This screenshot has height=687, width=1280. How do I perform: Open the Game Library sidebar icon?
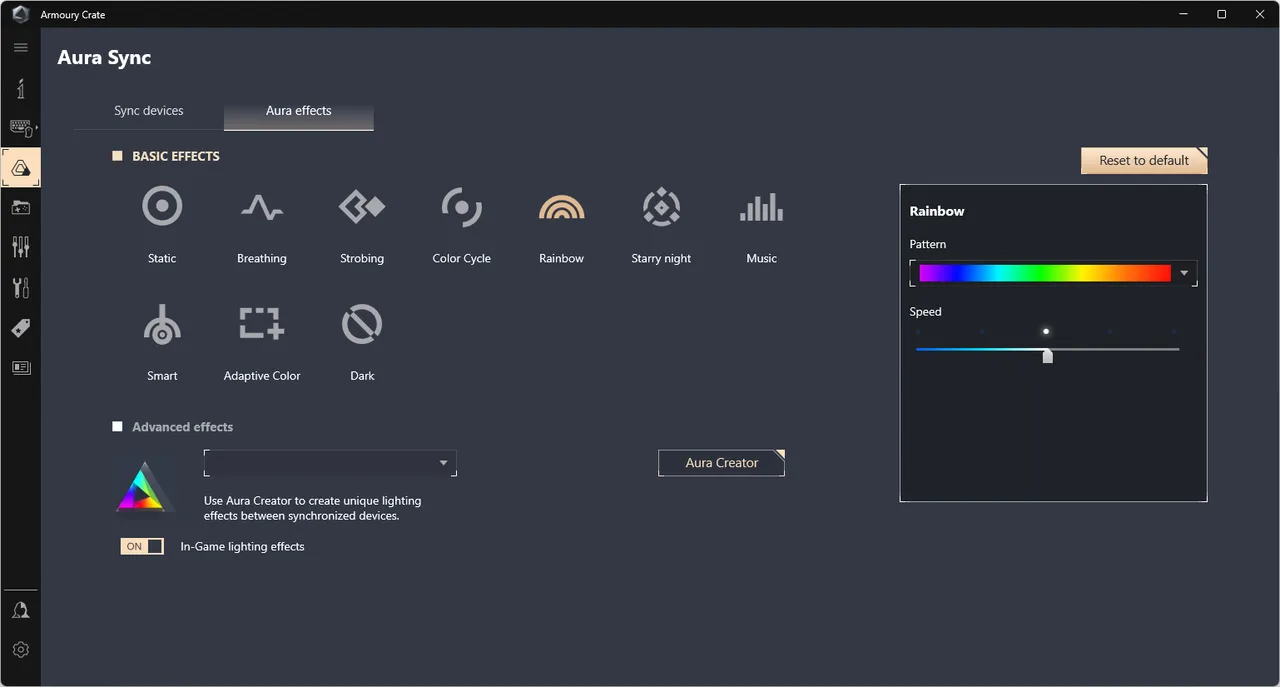tap(21, 208)
